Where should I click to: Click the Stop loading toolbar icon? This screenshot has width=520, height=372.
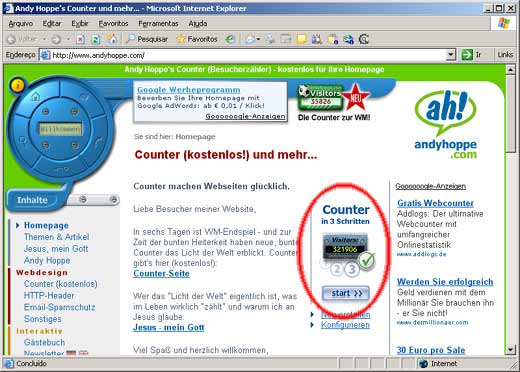(80, 39)
